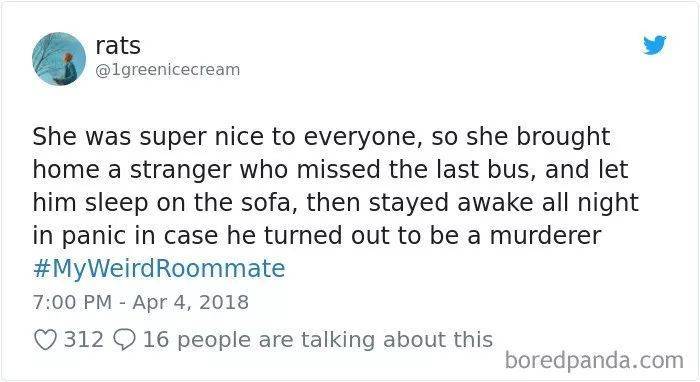Select the 312 likes count
The image size is (700, 382).
pyautogui.click(x=83, y=340)
